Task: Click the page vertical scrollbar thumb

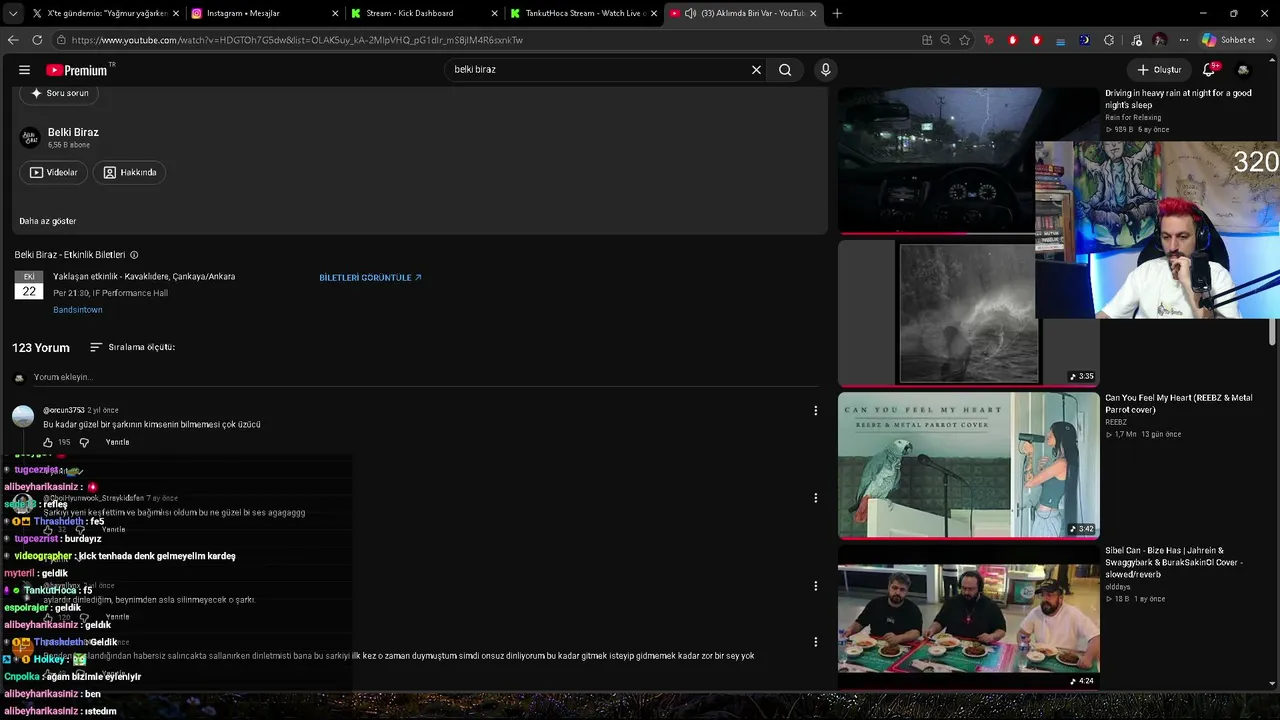Action: pyautogui.click(x=1273, y=332)
